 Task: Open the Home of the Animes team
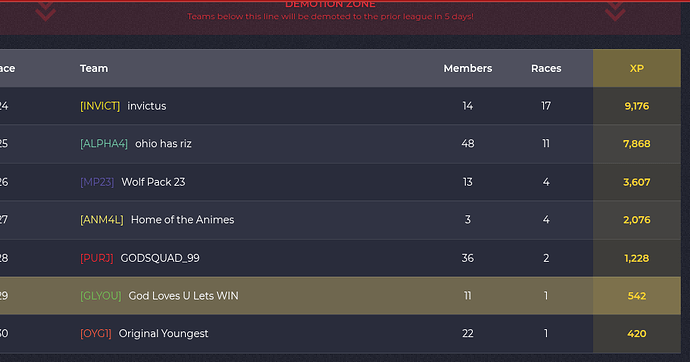tap(183, 220)
